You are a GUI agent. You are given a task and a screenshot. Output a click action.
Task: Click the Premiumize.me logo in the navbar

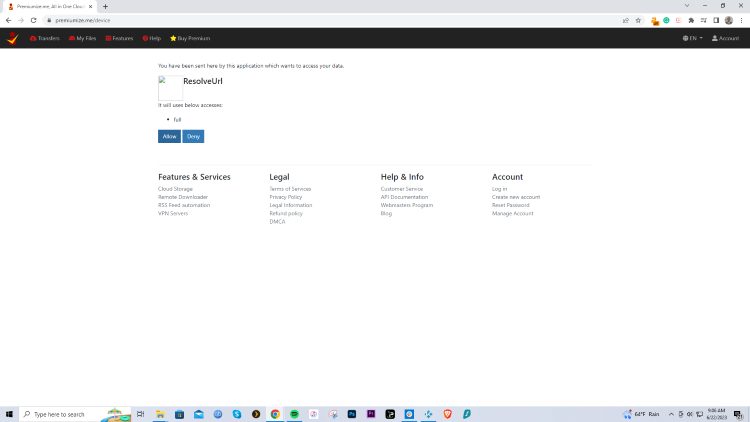tap(13, 38)
